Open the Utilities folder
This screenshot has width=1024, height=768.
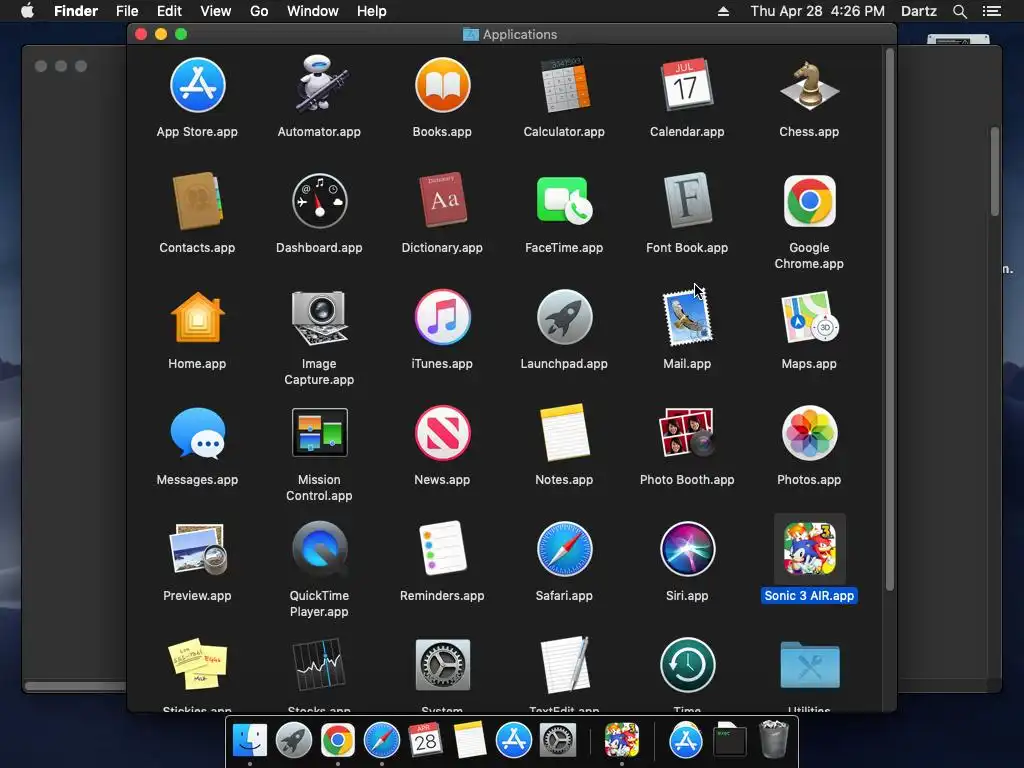point(809,665)
